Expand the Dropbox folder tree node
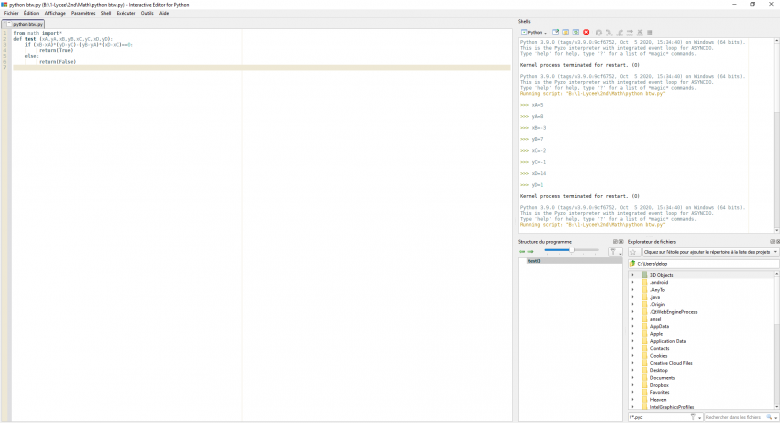 [632, 385]
